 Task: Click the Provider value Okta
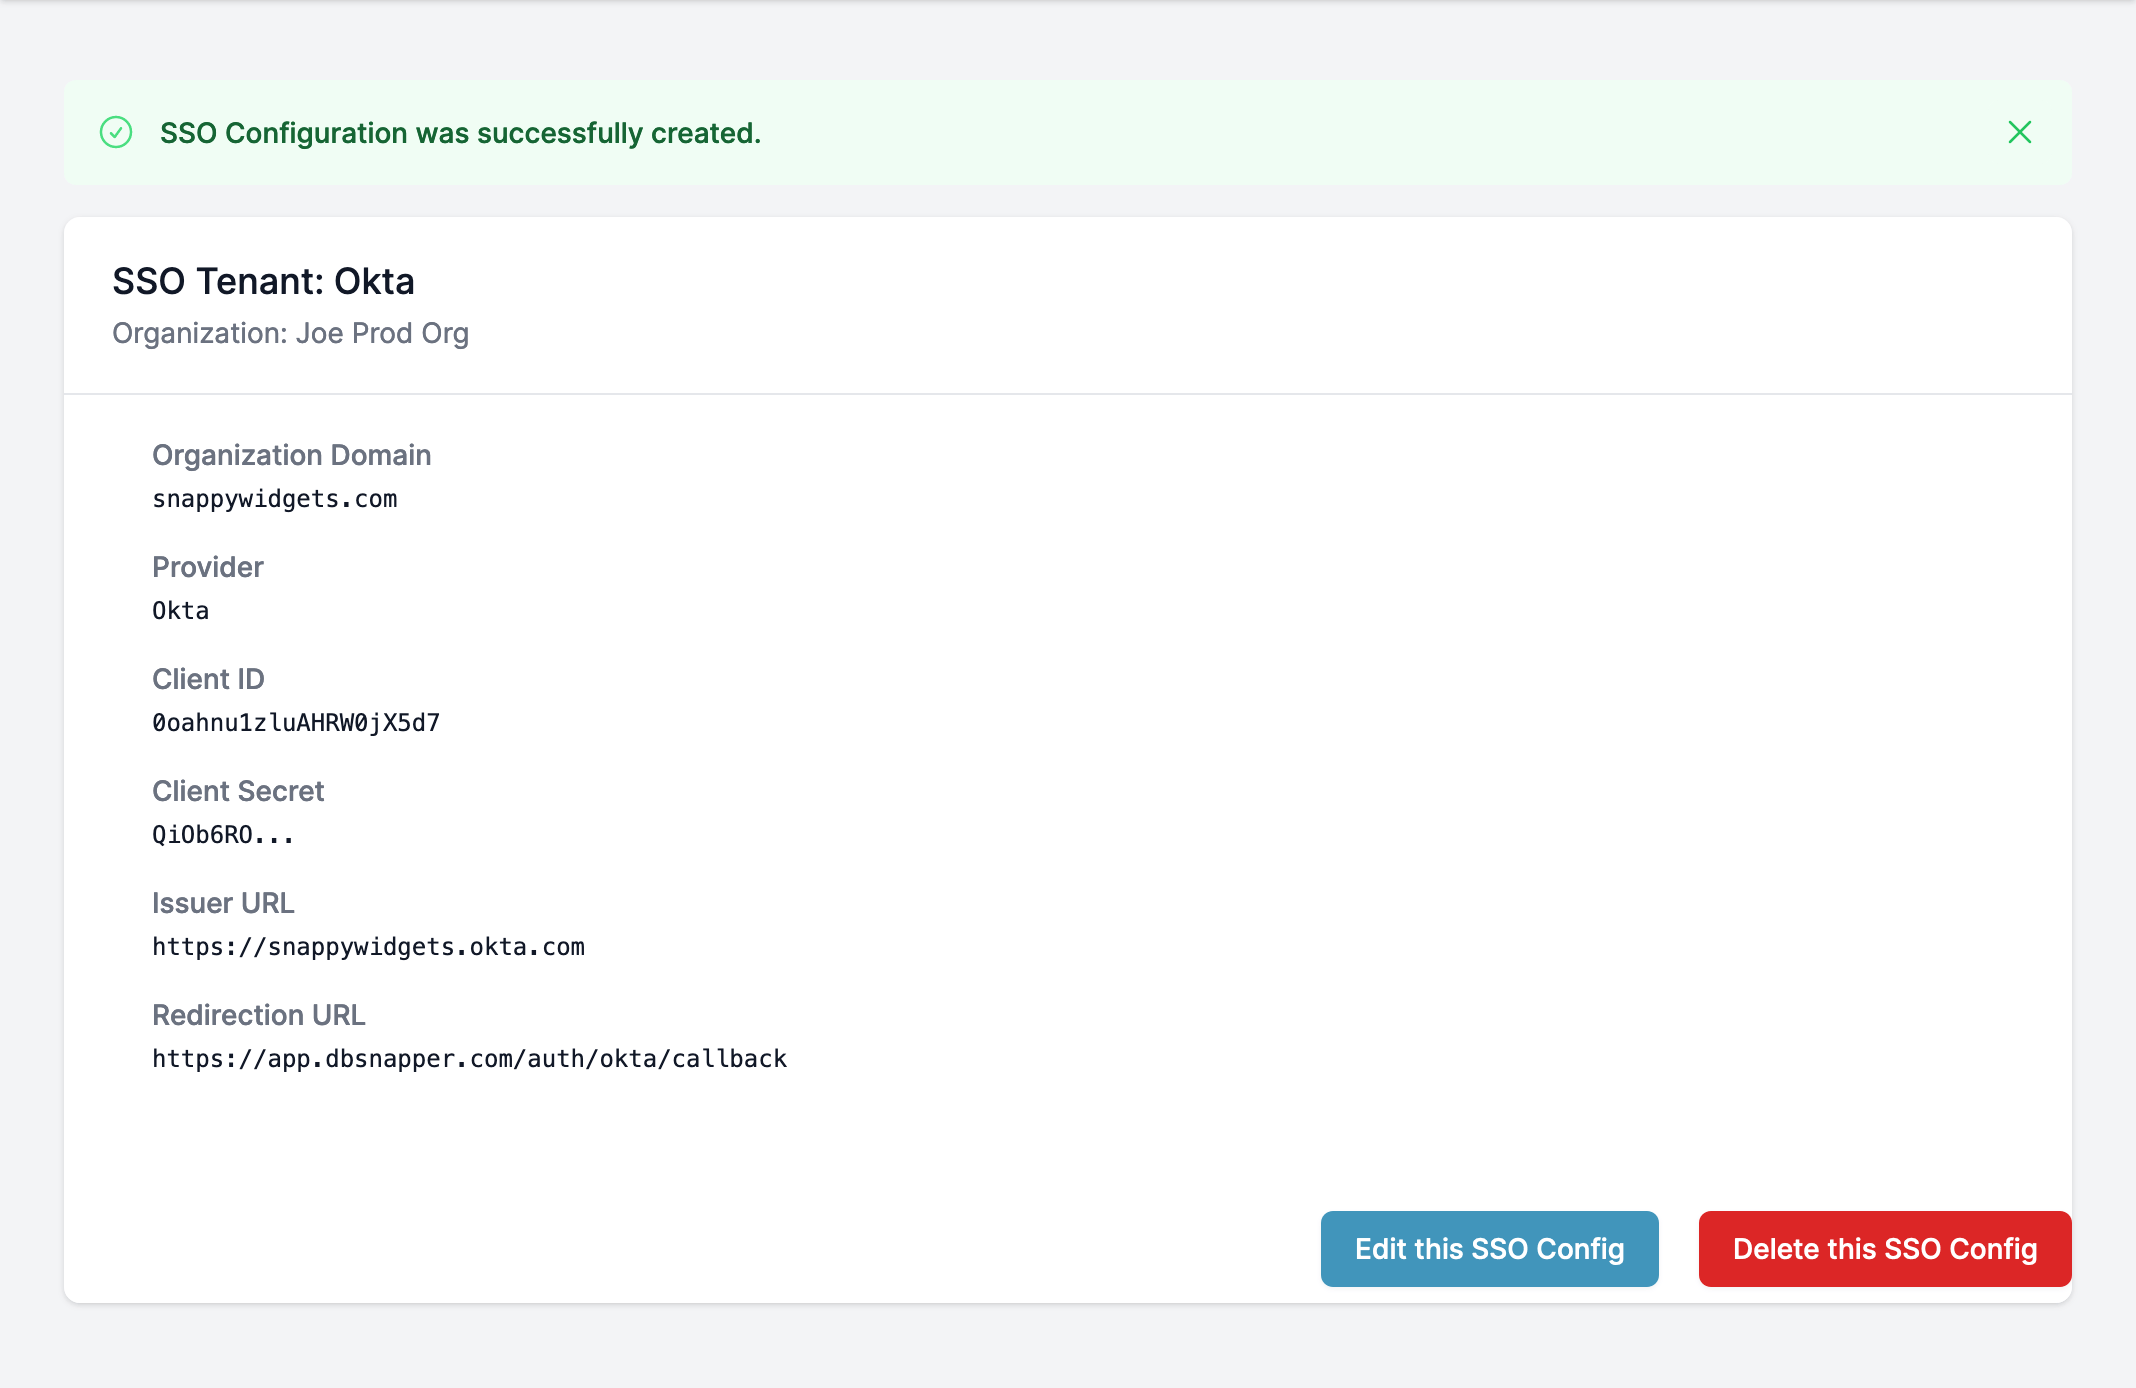[181, 611]
